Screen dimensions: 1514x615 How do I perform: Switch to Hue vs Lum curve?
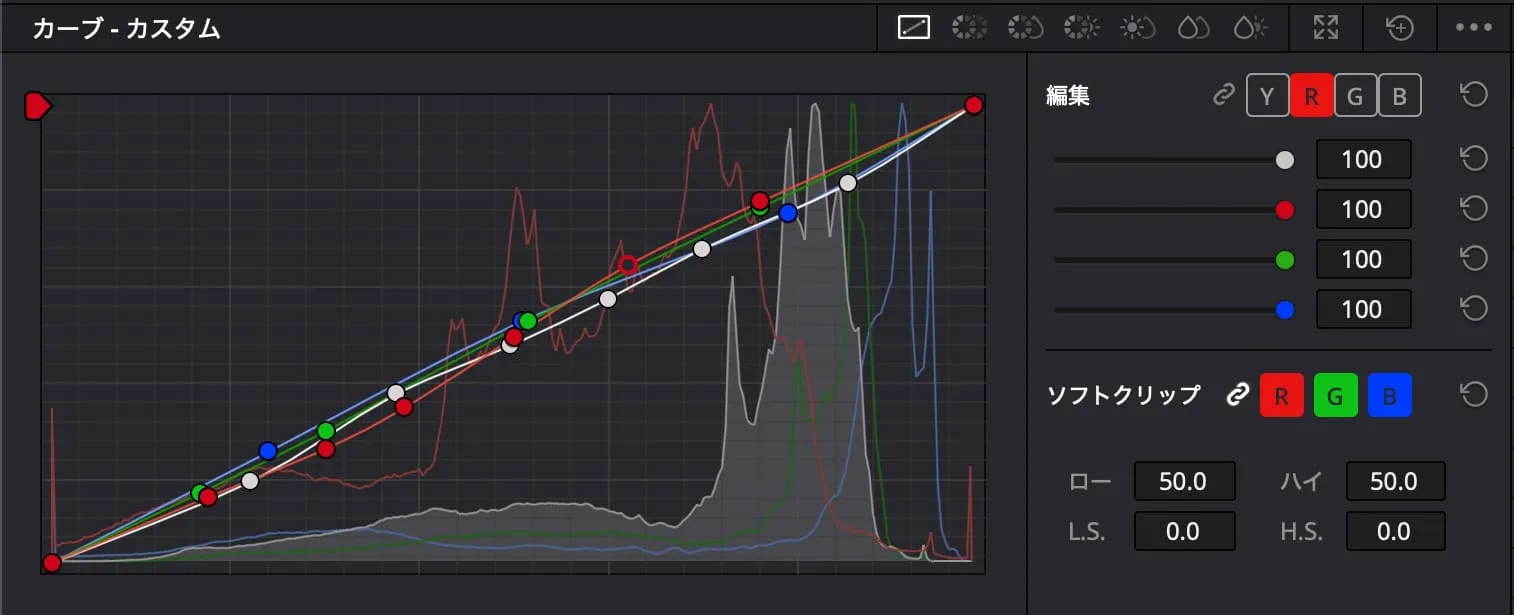pyautogui.click(x=1081, y=28)
